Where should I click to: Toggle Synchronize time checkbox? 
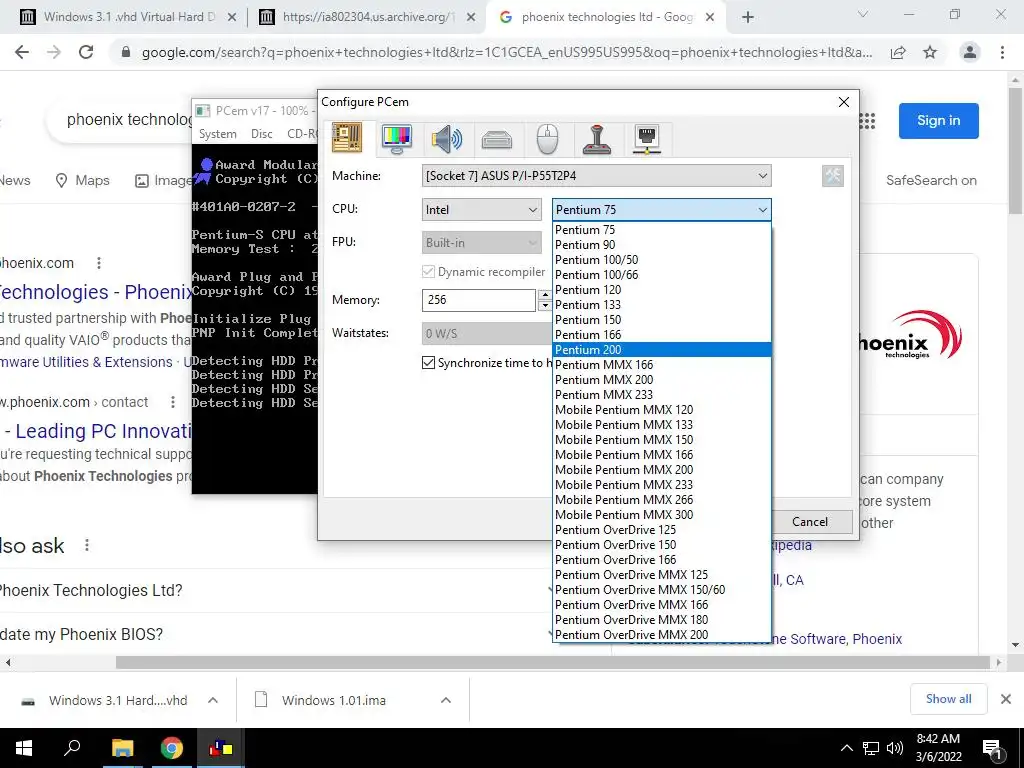pos(428,362)
